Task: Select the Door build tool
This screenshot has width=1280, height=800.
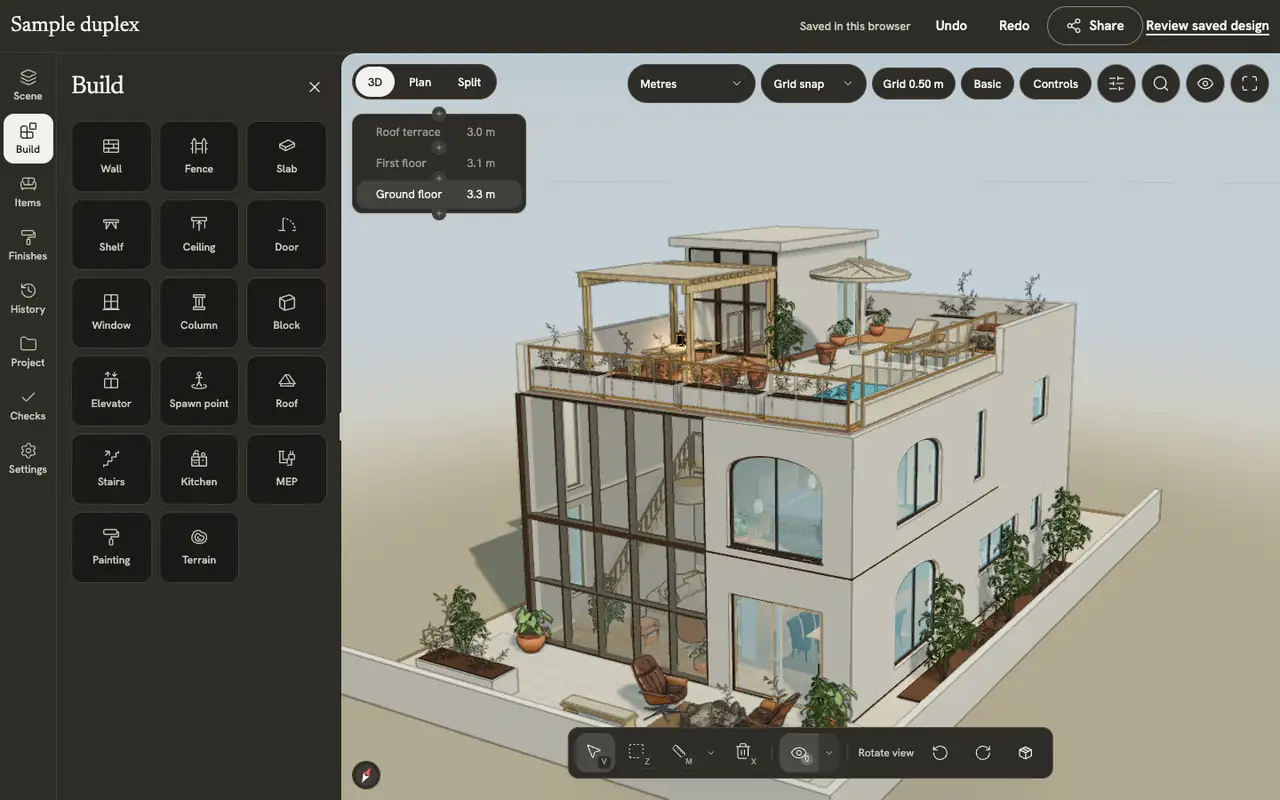Action: [x=287, y=234]
